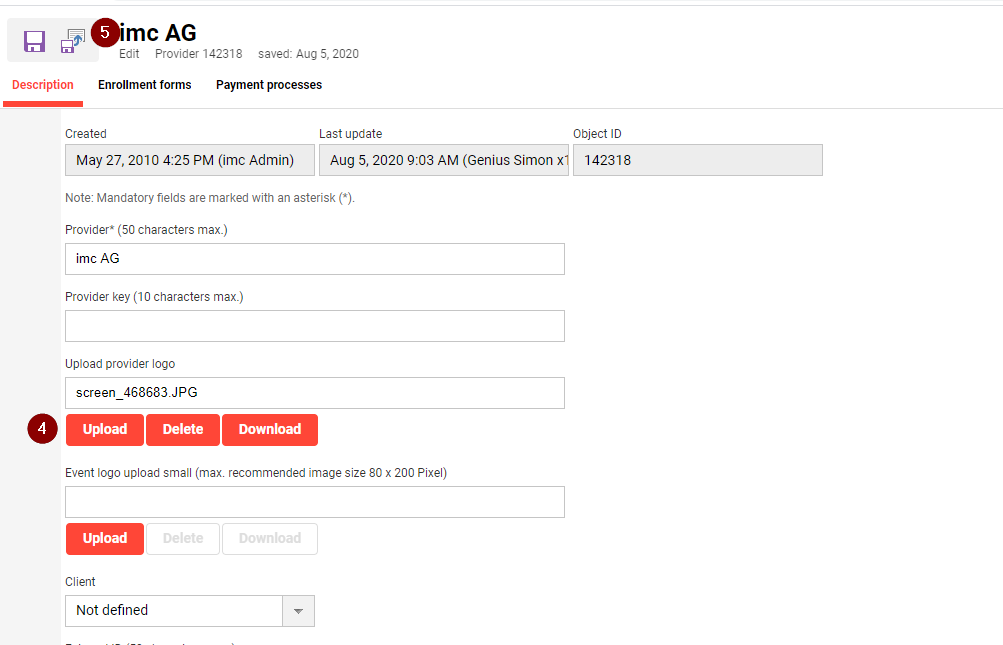Select the provider logo filename field

(315, 393)
